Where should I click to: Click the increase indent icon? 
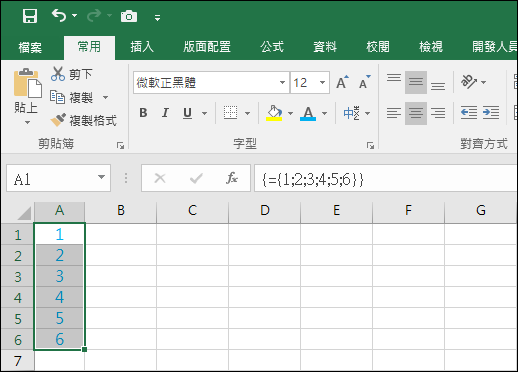(491, 113)
